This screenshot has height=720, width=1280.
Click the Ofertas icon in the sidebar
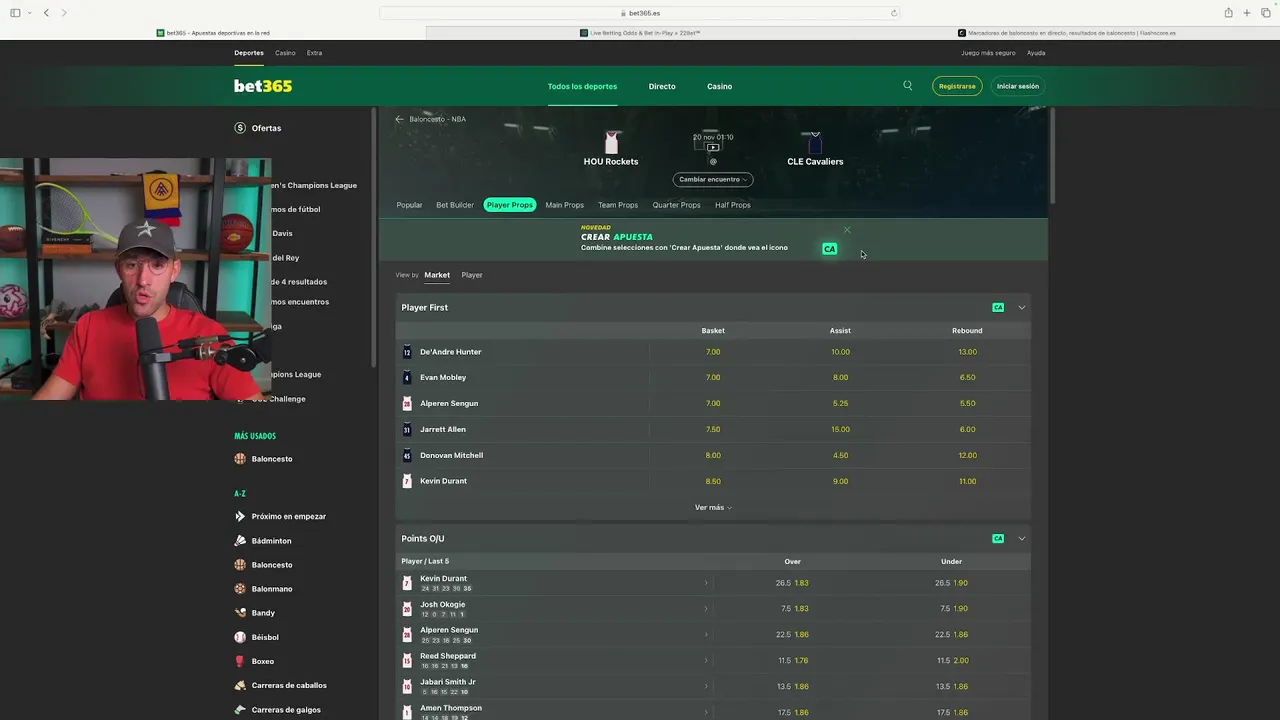coord(240,128)
